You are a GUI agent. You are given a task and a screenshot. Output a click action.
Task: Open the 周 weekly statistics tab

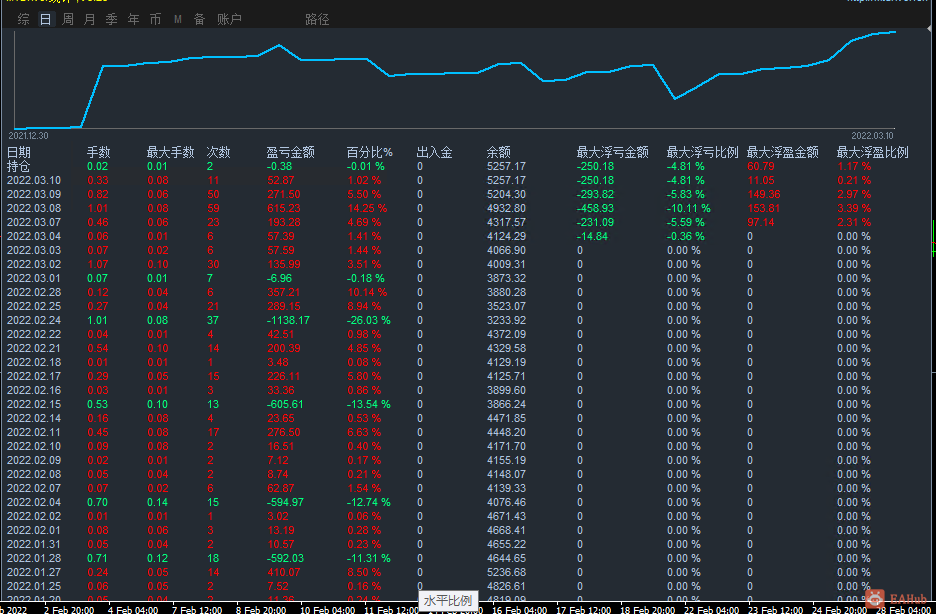68,20
